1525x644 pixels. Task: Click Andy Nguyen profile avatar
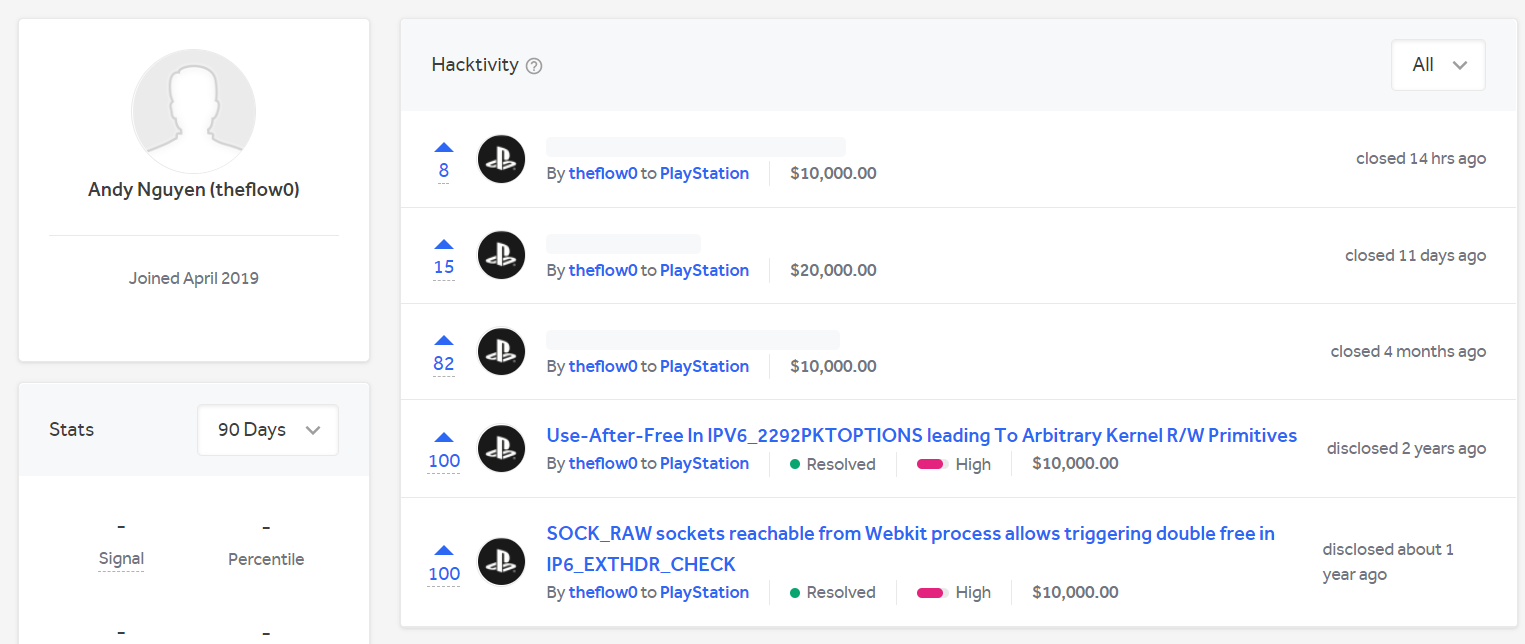193,111
